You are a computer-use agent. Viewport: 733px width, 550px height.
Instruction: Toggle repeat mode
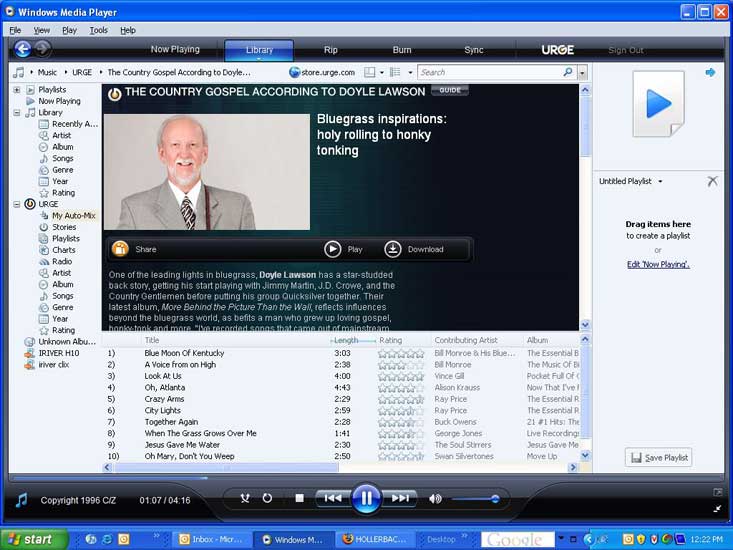[267, 499]
